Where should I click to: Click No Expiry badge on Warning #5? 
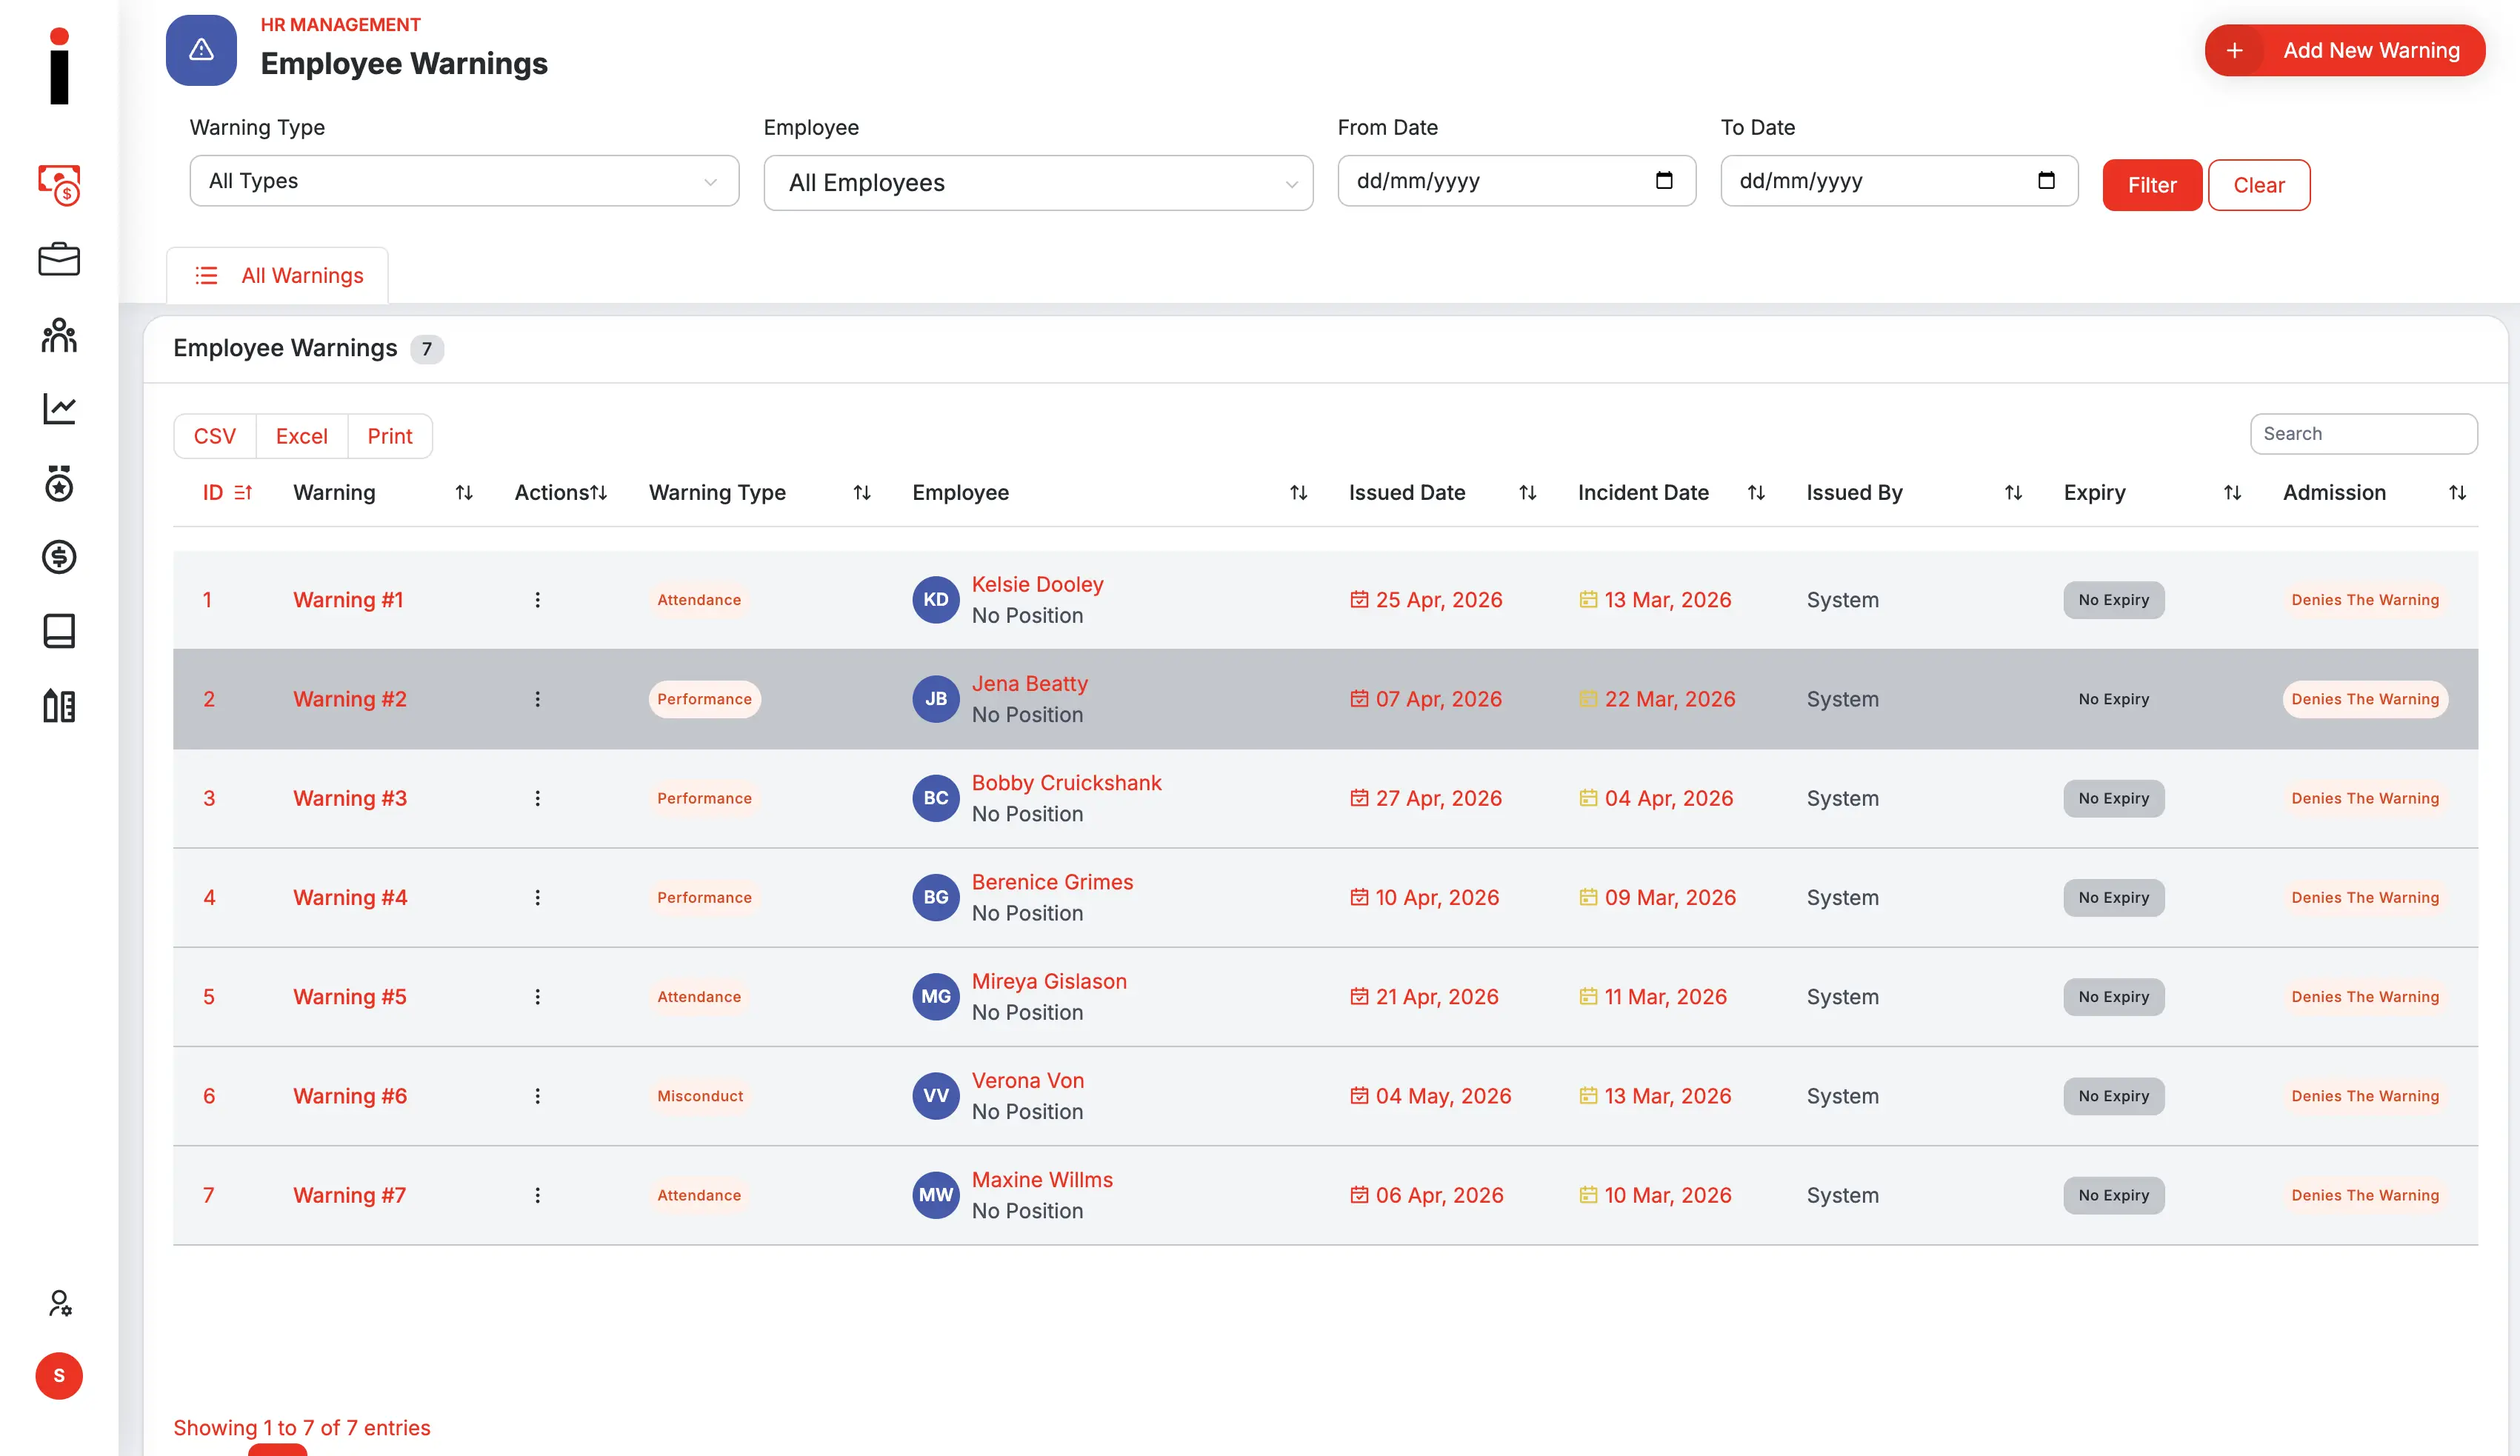[x=2113, y=997]
